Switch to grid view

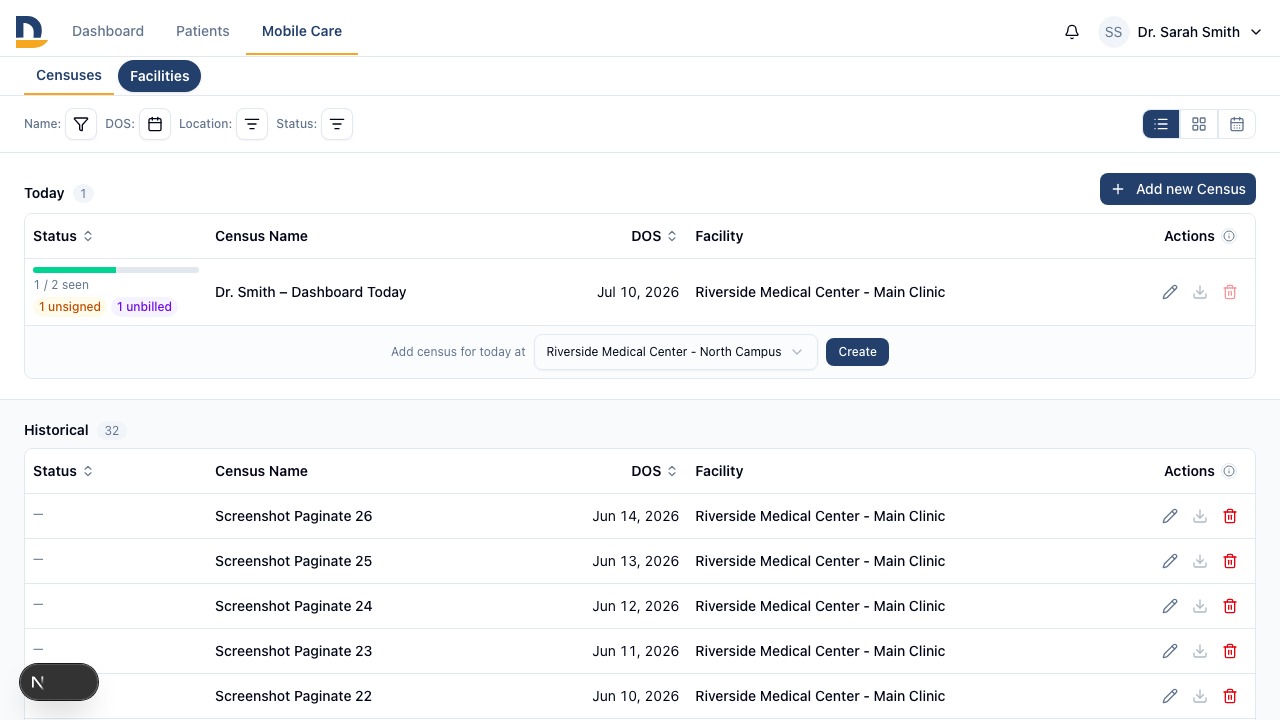tap(1199, 124)
